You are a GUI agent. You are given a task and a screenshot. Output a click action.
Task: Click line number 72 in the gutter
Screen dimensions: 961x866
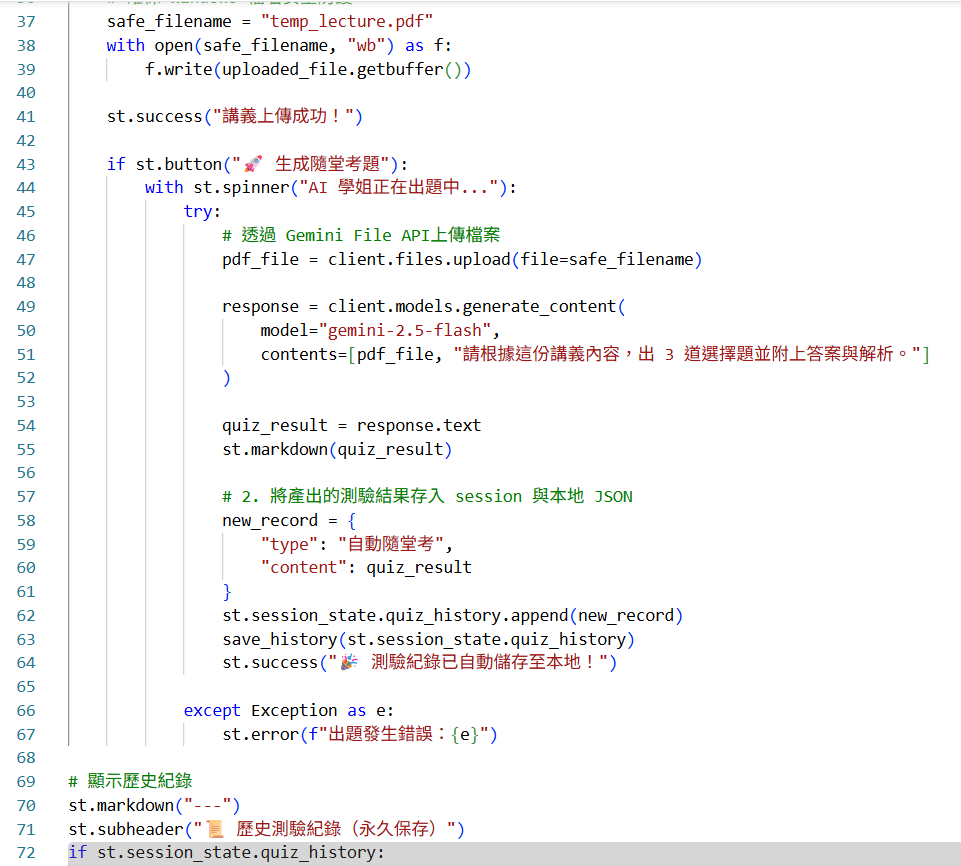point(26,853)
